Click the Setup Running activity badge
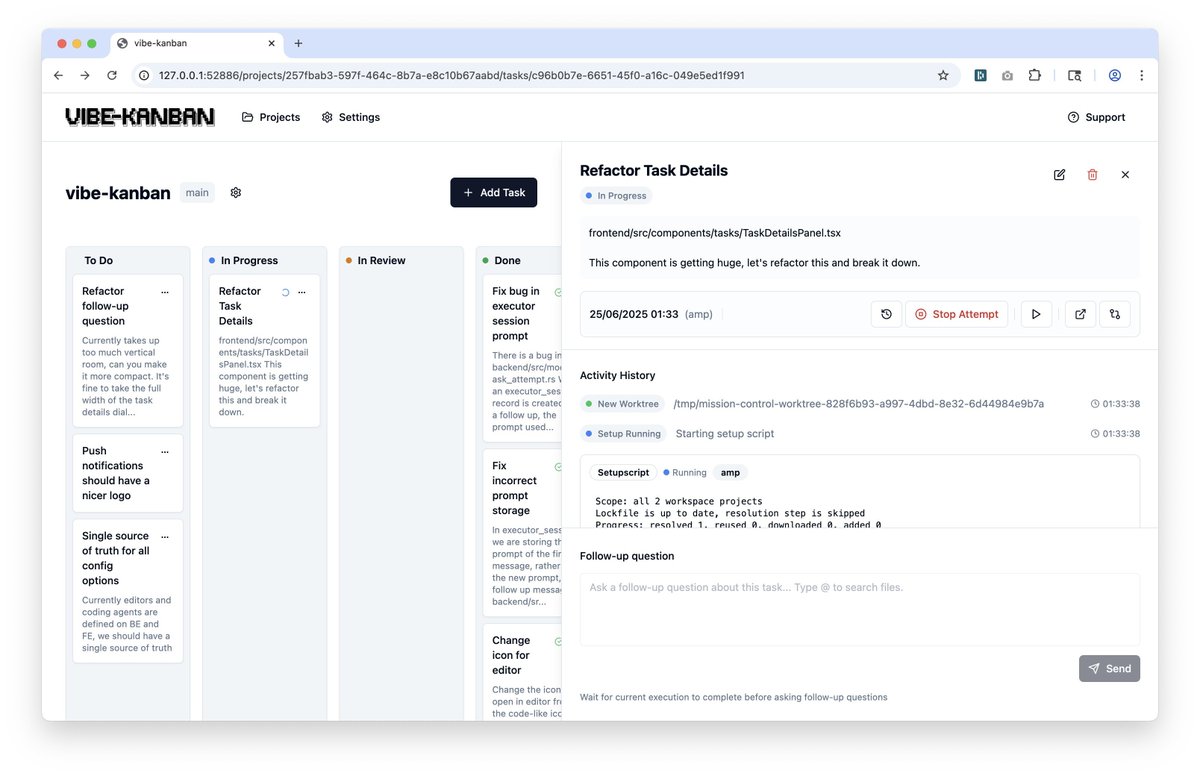Viewport: 1200px width, 776px height. click(x=623, y=434)
